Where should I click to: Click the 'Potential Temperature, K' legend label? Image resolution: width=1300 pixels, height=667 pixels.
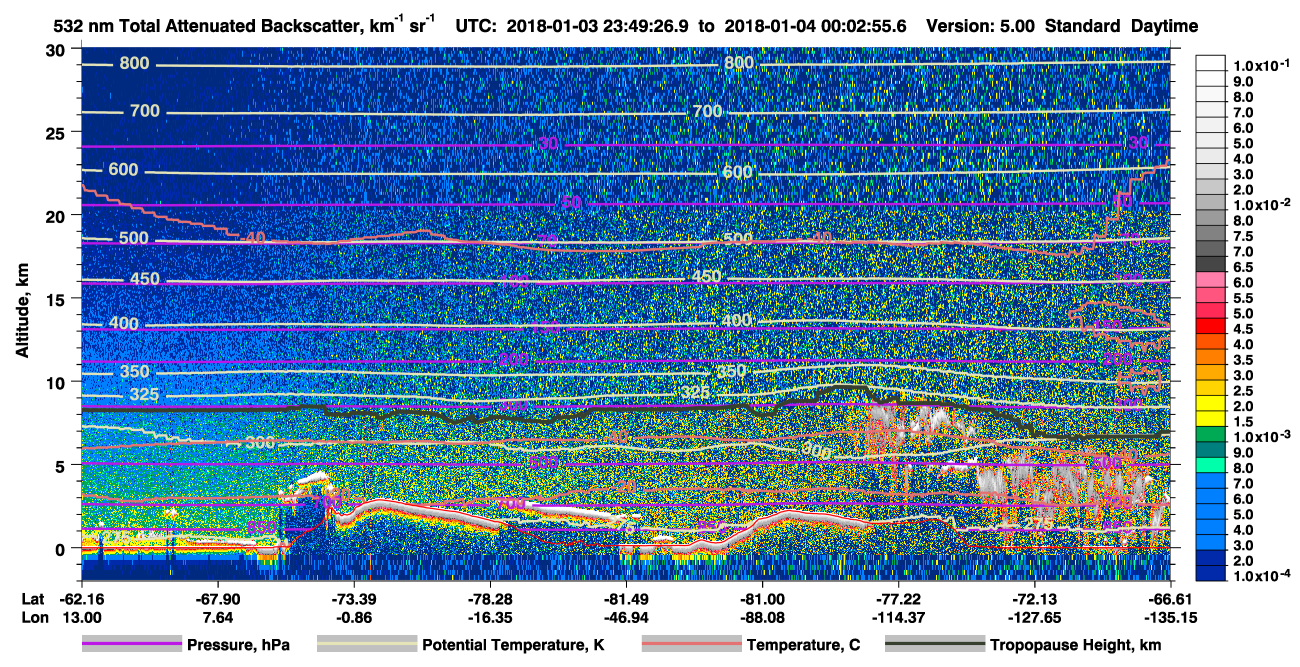coord(514,645)
